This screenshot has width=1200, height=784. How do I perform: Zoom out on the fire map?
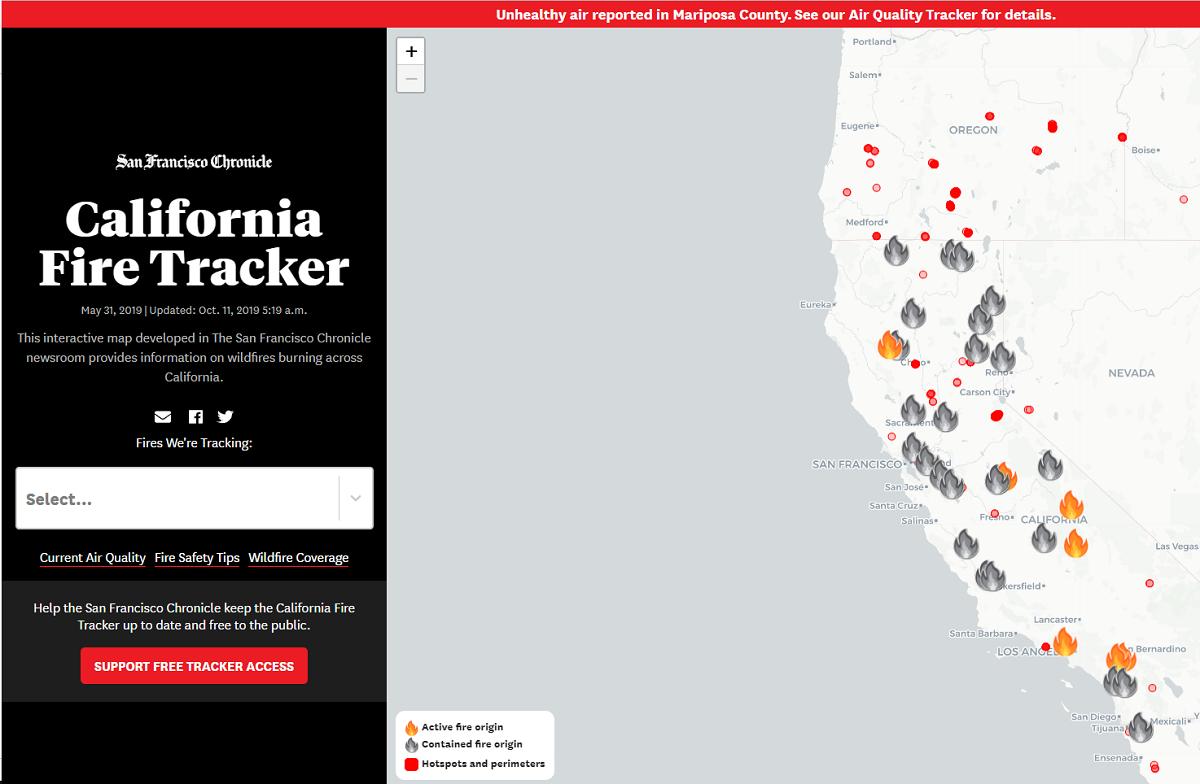[x=411, y=79]
